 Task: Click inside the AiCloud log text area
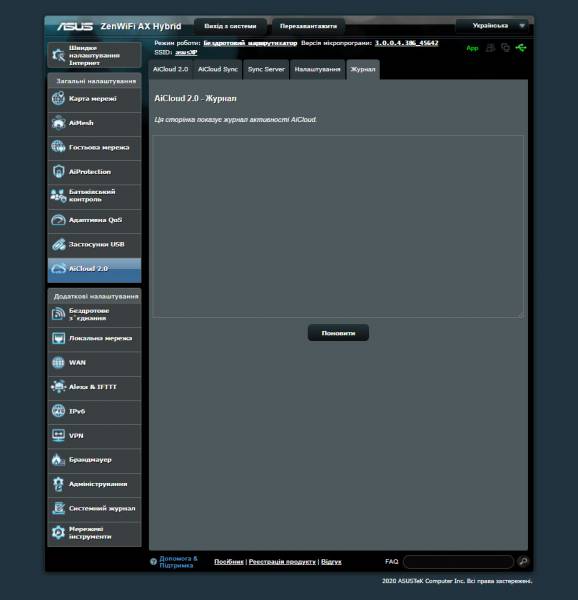(x=338, y=226)
